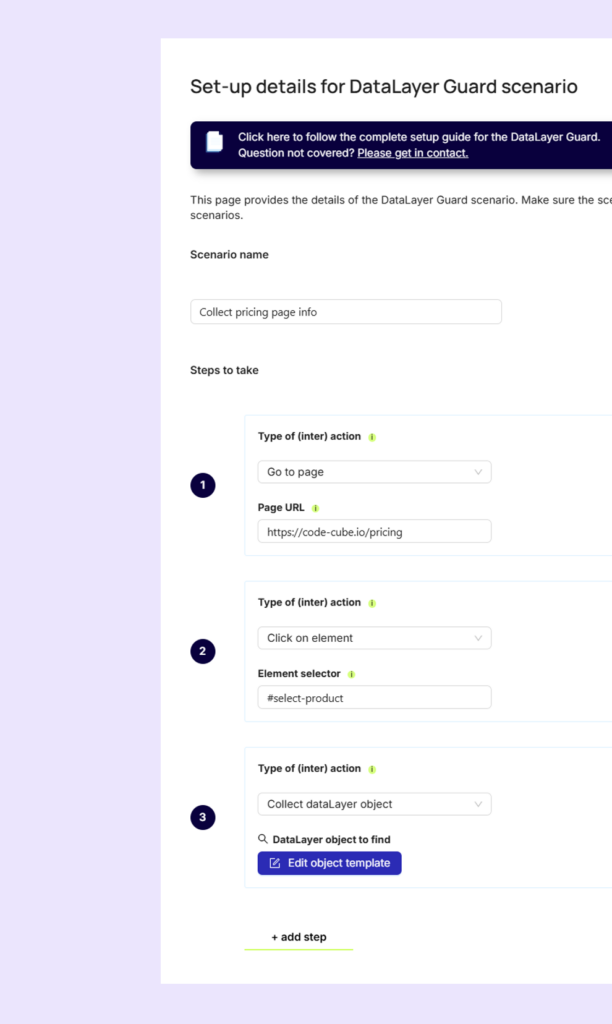Click into the Page URL input field
Screen dimensions: 612x1024
(x=374, y=532)
